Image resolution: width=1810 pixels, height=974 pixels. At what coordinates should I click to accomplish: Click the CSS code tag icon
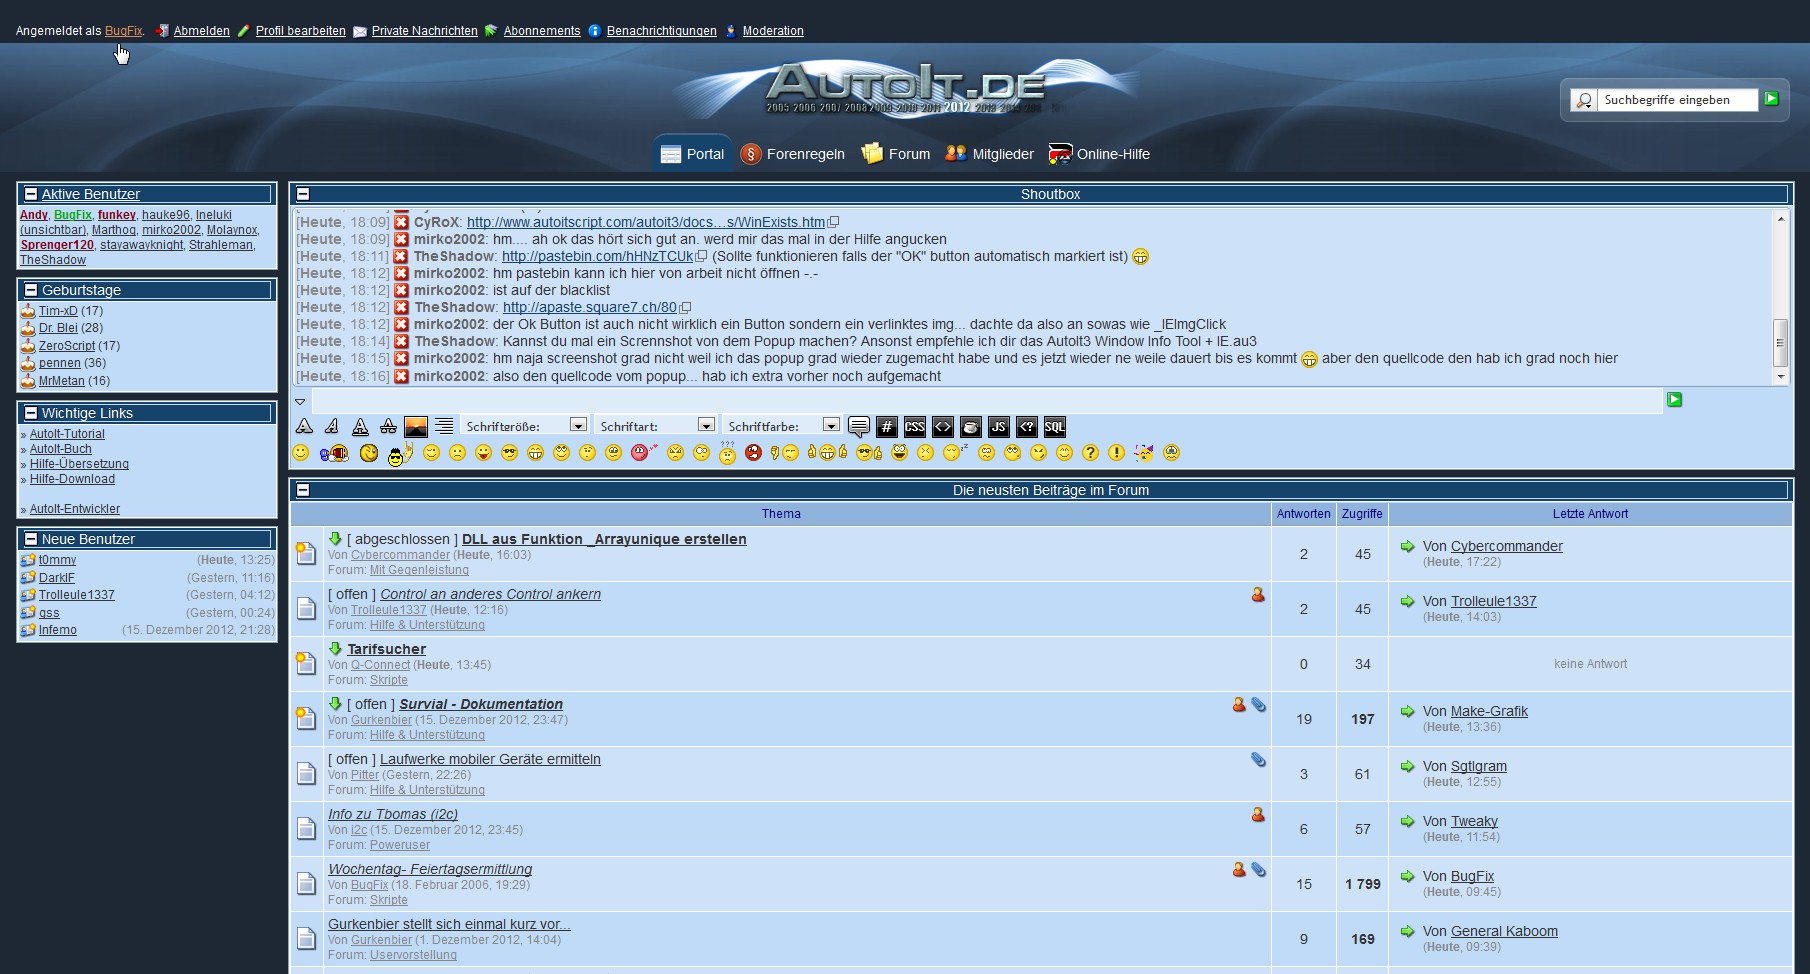pos(914,427)
